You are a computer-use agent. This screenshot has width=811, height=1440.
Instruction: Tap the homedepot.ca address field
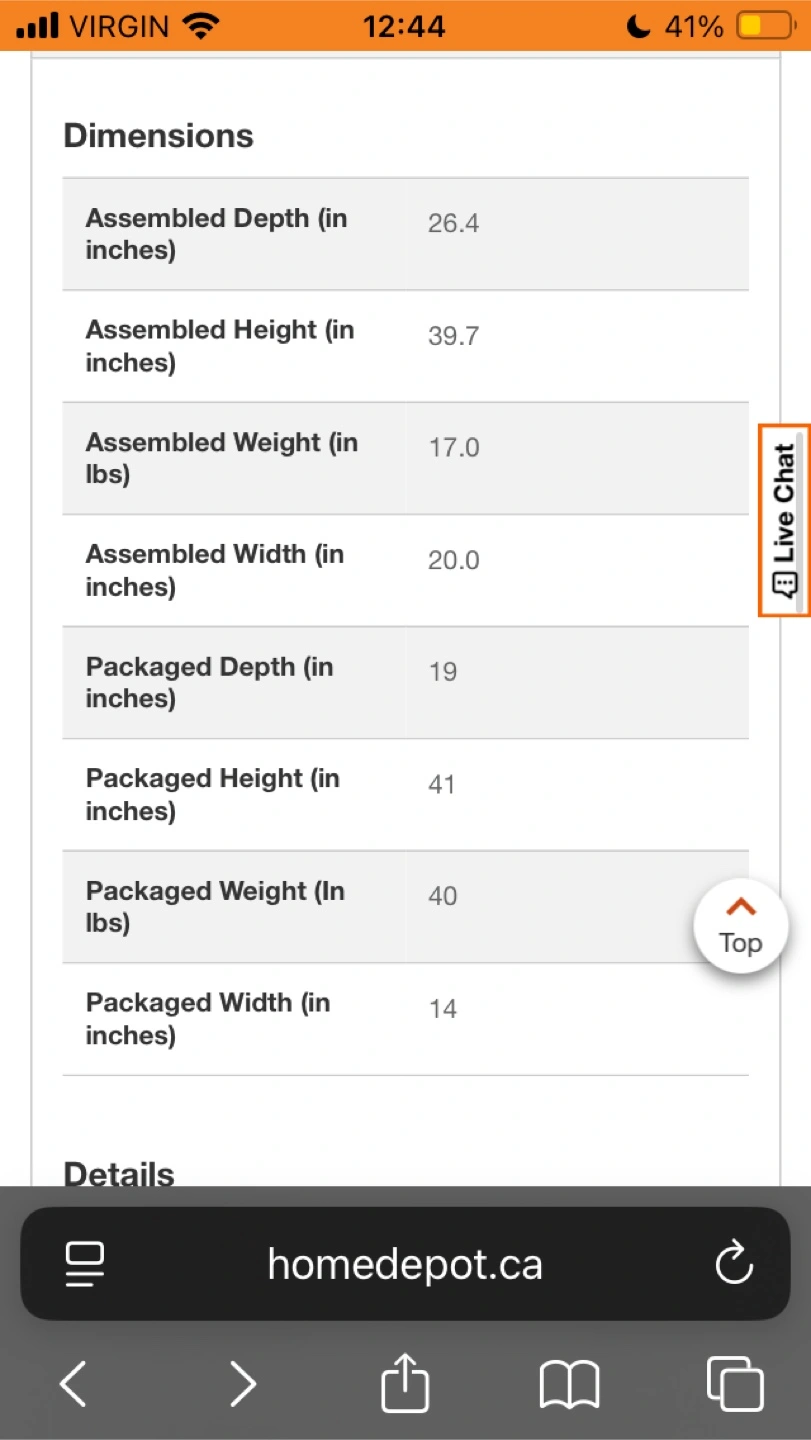(405, 1264)
